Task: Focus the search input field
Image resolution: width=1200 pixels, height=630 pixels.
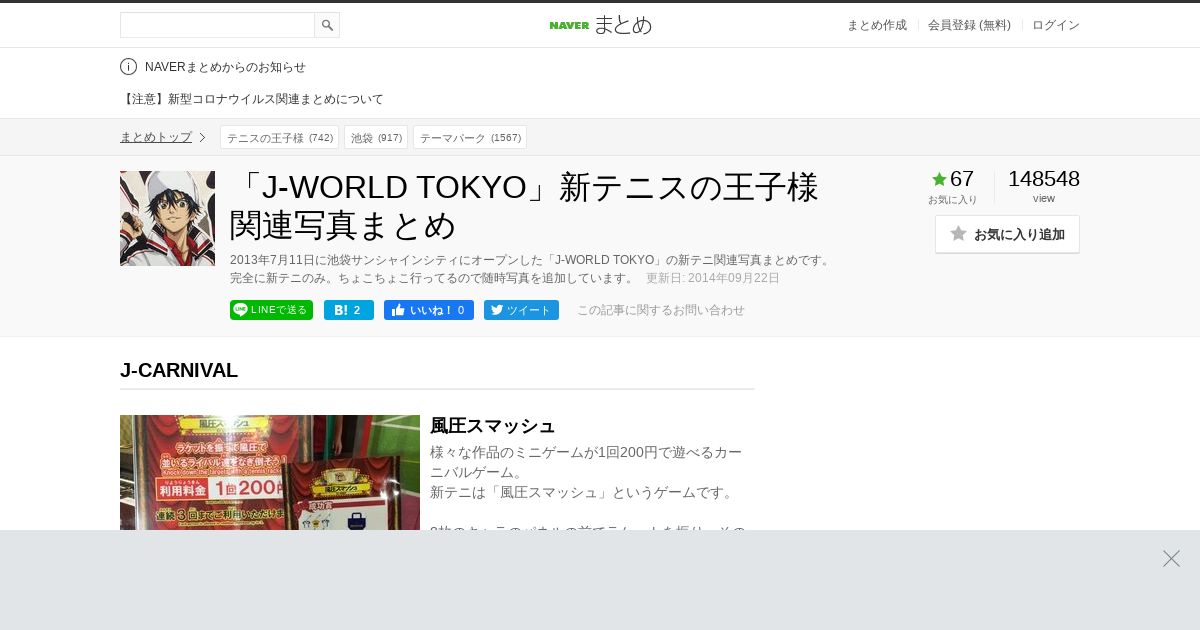Action: tap(217, 25)
